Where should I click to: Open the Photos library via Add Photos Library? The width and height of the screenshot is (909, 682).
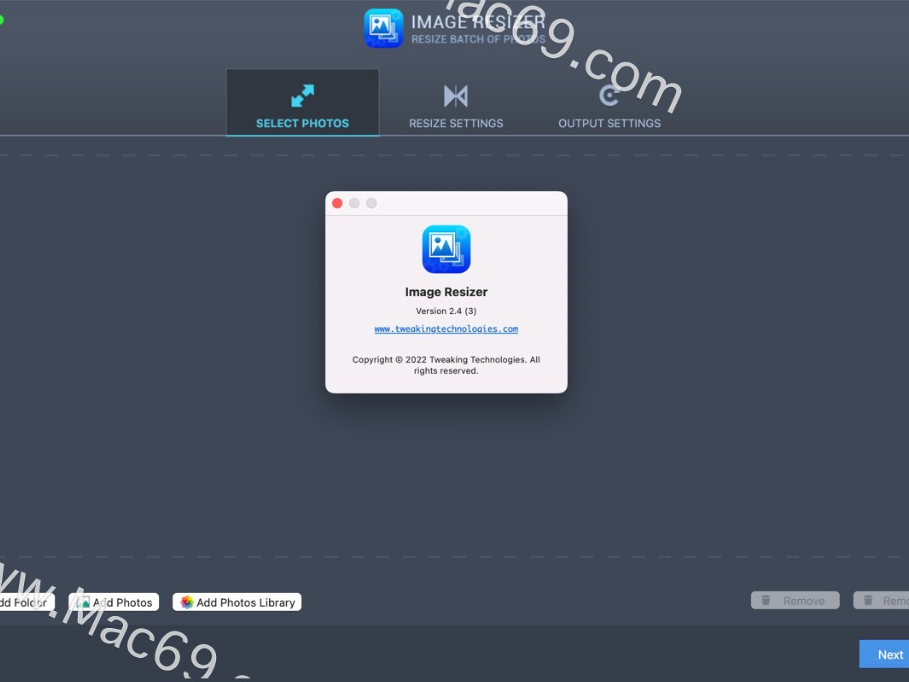click(x=236, y=602)
